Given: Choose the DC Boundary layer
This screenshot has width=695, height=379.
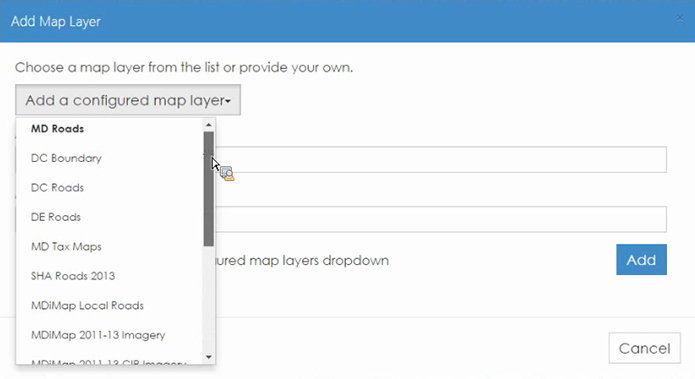Looking at the screenshot, I should coord(66,158).
